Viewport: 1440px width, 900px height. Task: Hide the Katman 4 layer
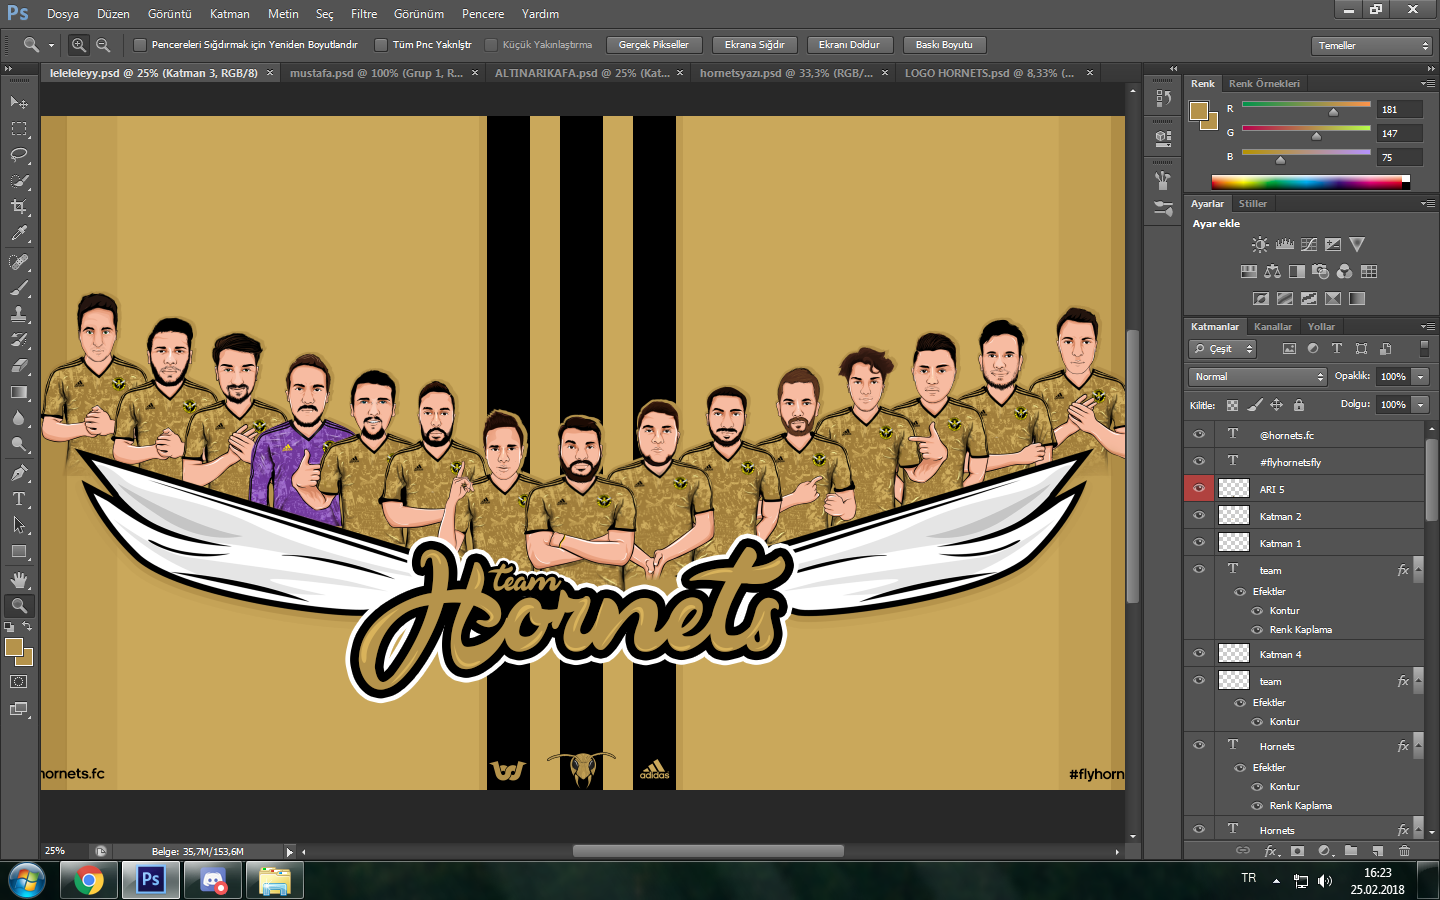[1199, 654]
